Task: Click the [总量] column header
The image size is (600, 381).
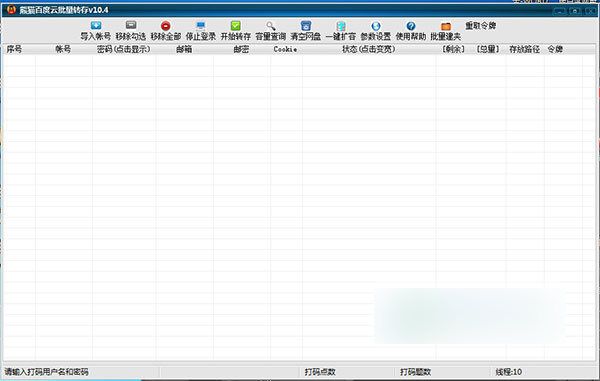Action: click(488, 49)
